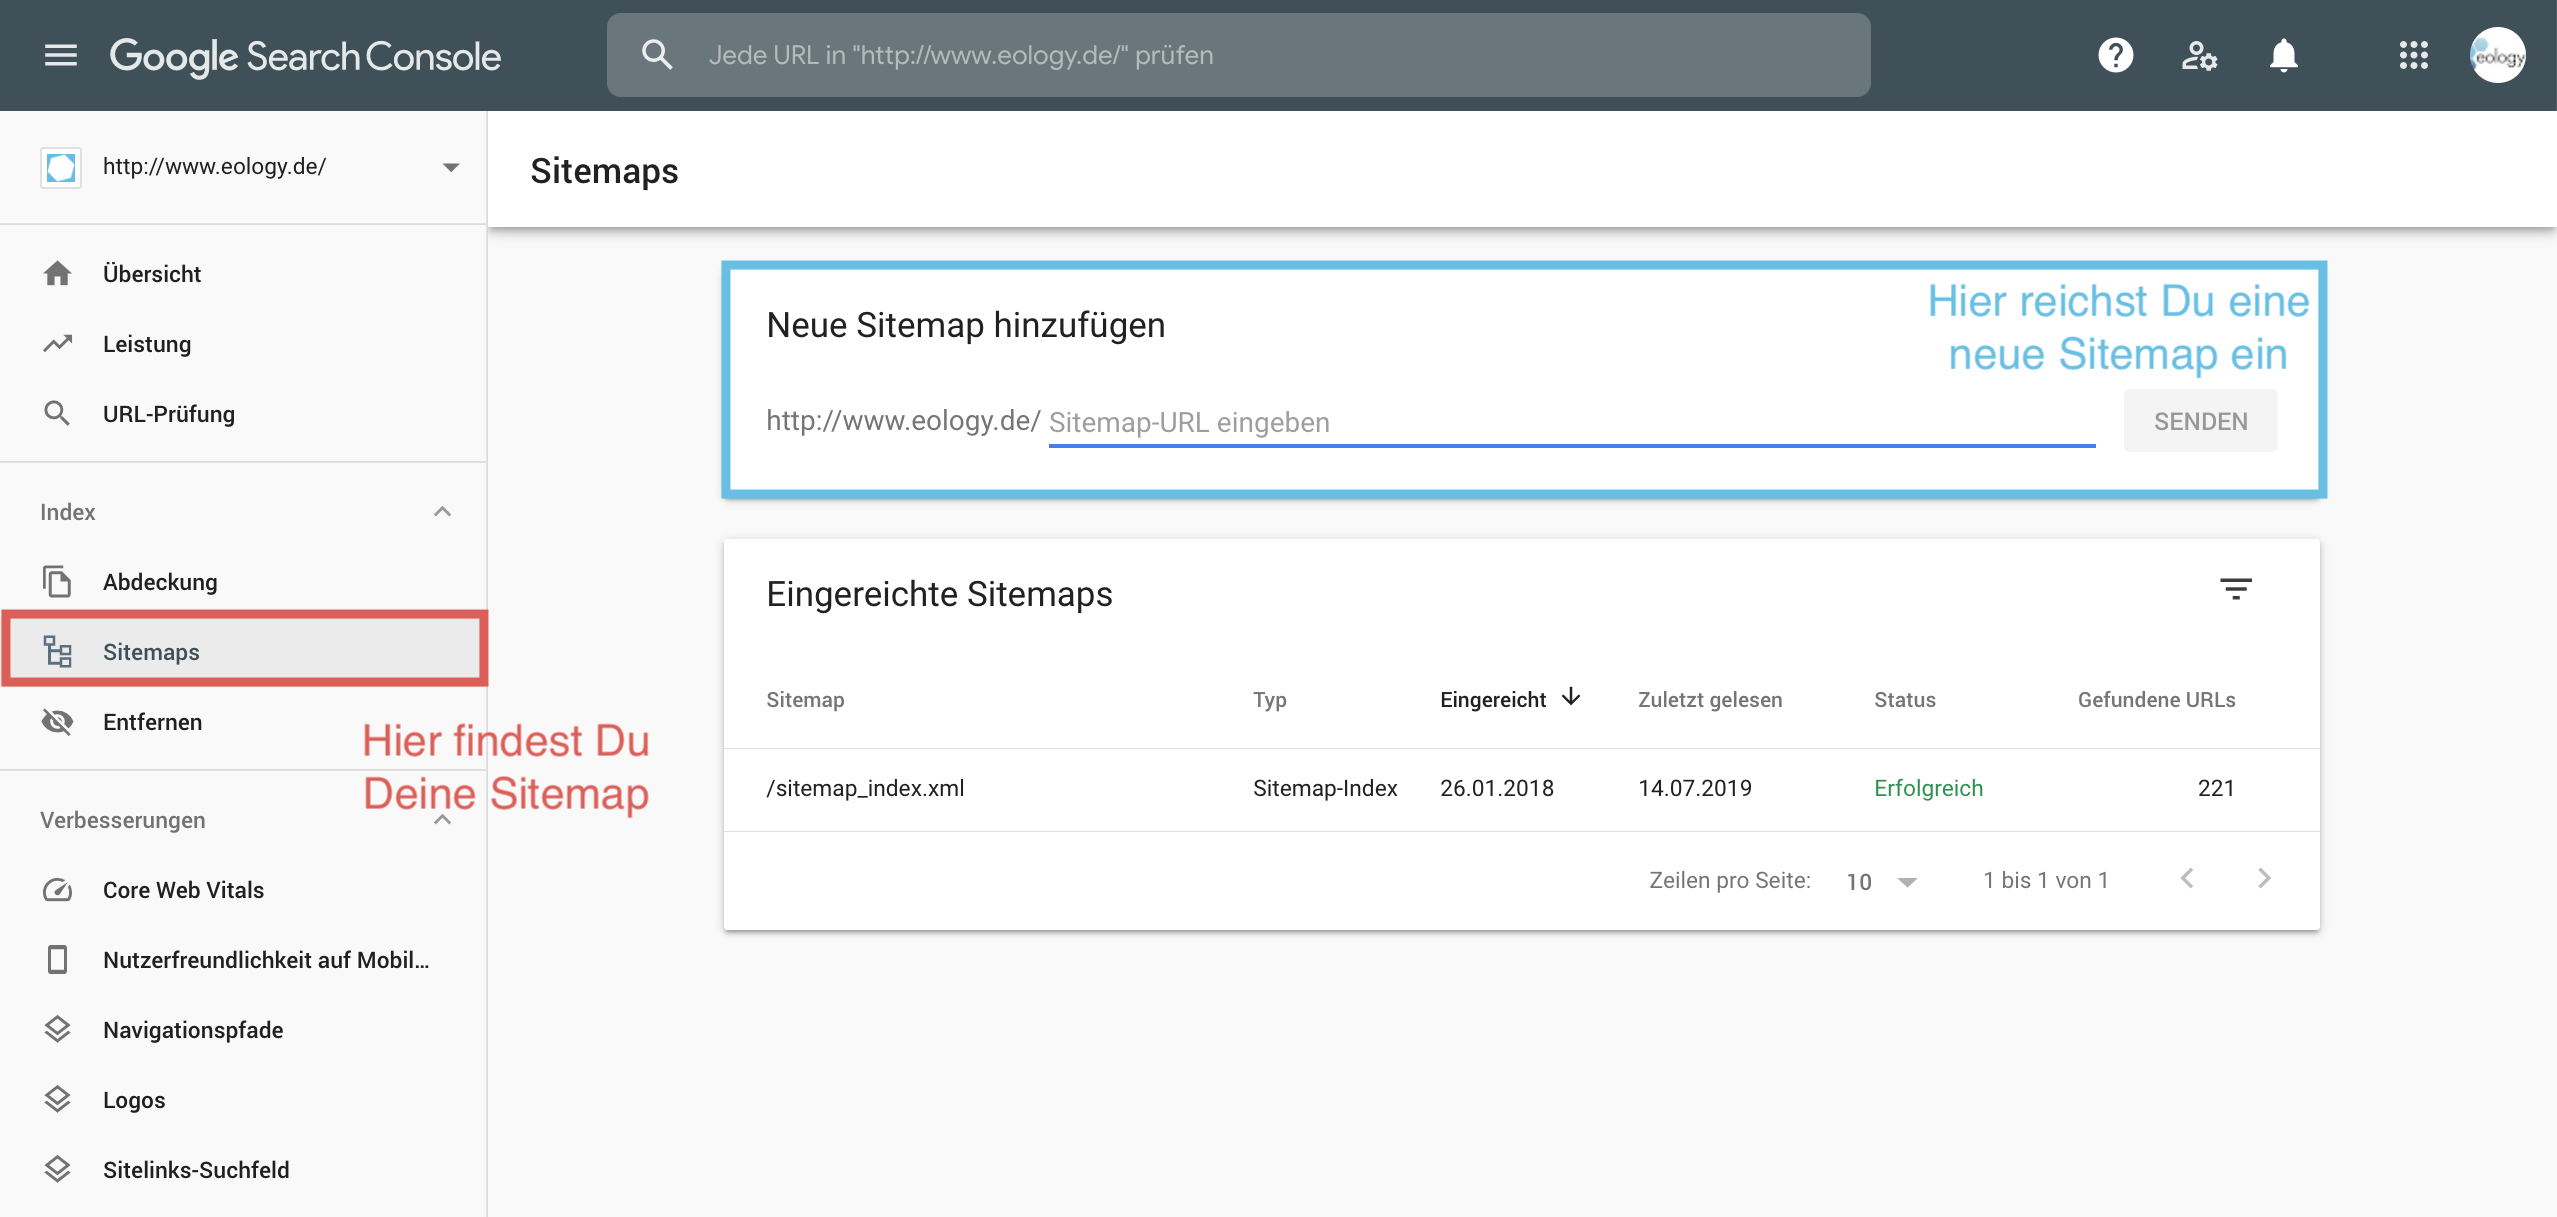The height and width of the screenshot is (1217, 2557).
Task: Click the Navigationspfade layers icon
Action: click(x=58, y=1029)
